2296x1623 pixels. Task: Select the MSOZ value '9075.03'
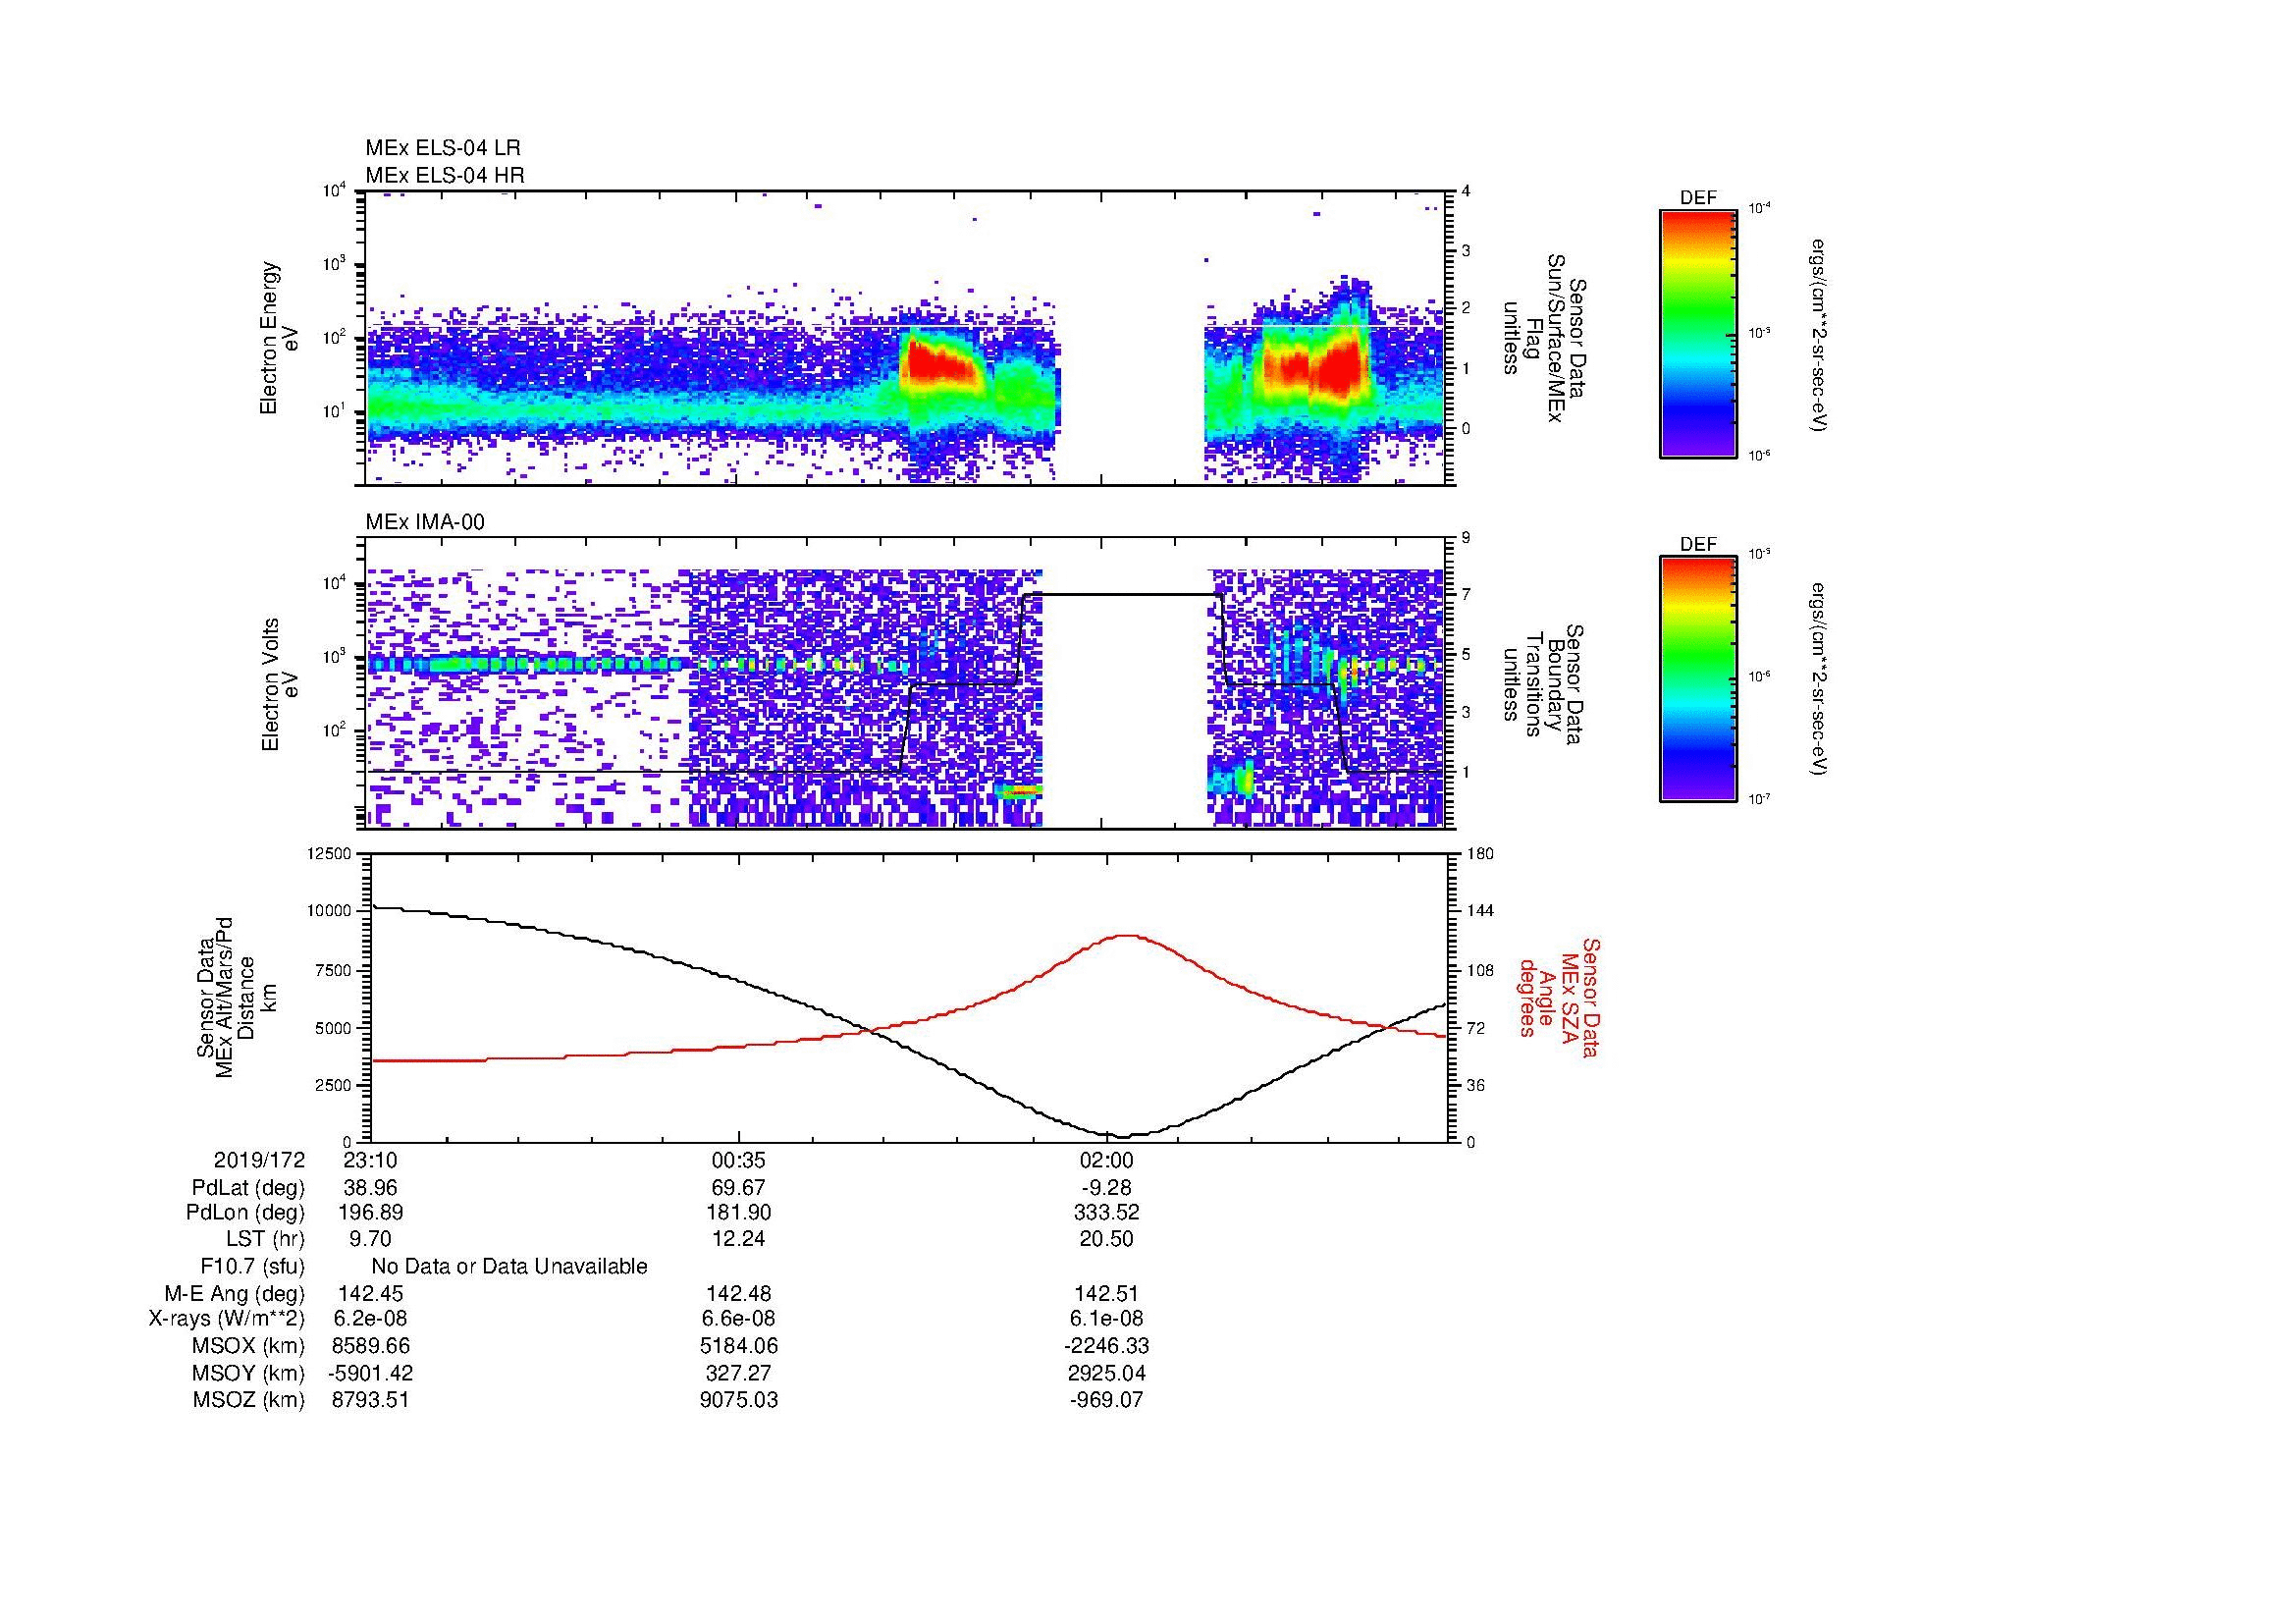click(739, 1400)
